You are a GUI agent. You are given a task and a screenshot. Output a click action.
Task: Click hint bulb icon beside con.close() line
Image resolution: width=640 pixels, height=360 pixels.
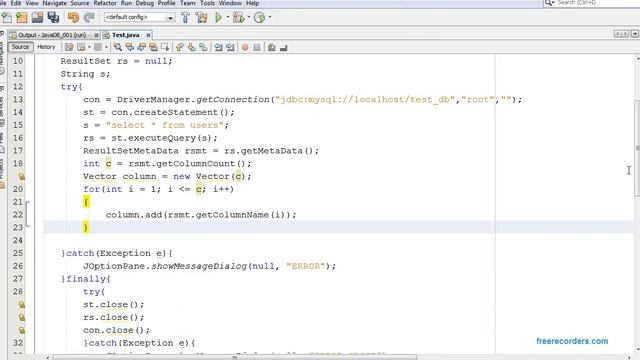[22, 330]
